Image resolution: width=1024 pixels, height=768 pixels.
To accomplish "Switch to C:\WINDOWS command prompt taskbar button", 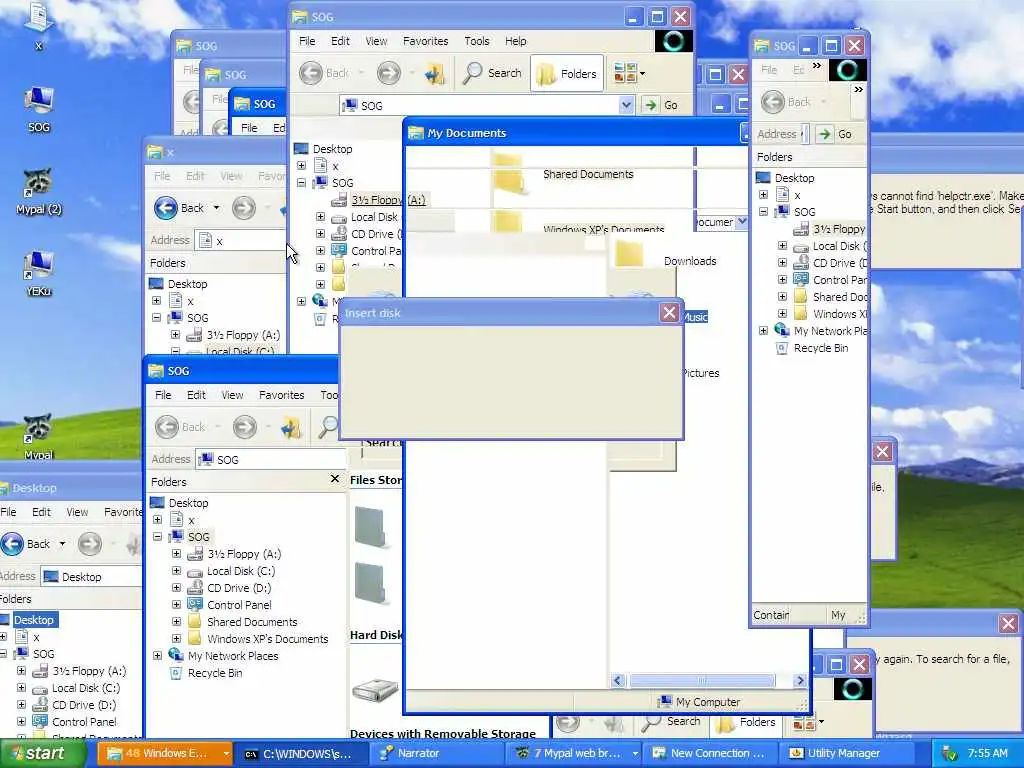I will coord(300,753).
